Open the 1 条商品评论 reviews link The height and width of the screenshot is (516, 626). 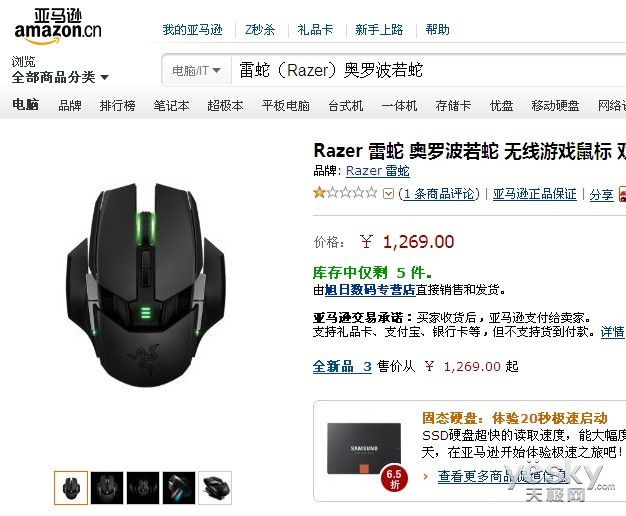[441, 194]
